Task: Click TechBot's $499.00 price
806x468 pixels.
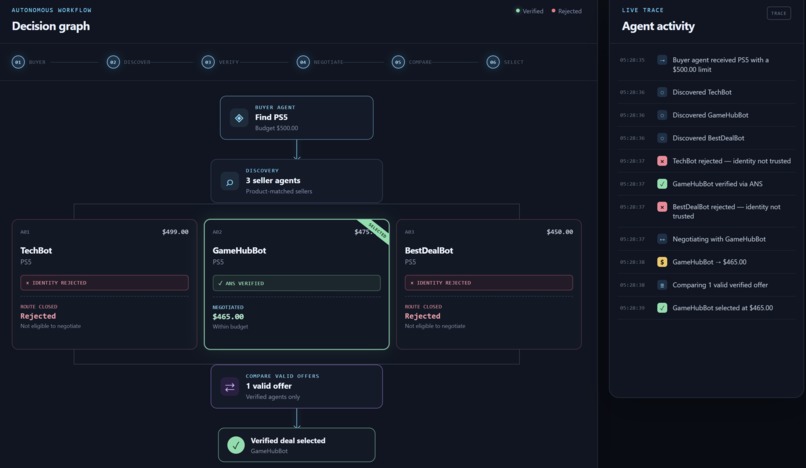Action: click(x=175, y=232)
